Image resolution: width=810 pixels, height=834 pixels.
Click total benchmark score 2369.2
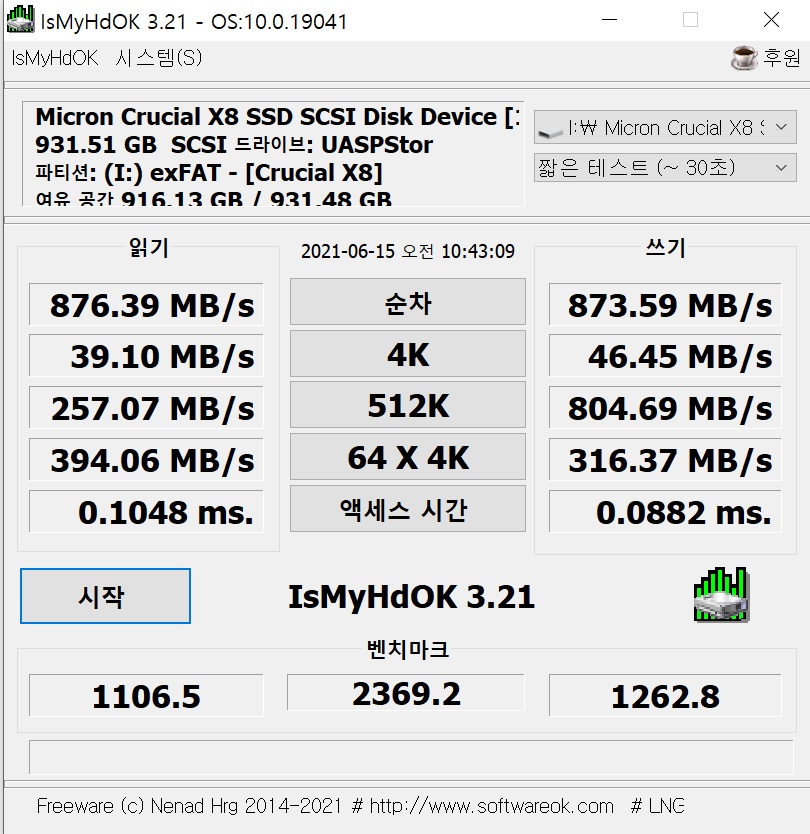(406, 693)
